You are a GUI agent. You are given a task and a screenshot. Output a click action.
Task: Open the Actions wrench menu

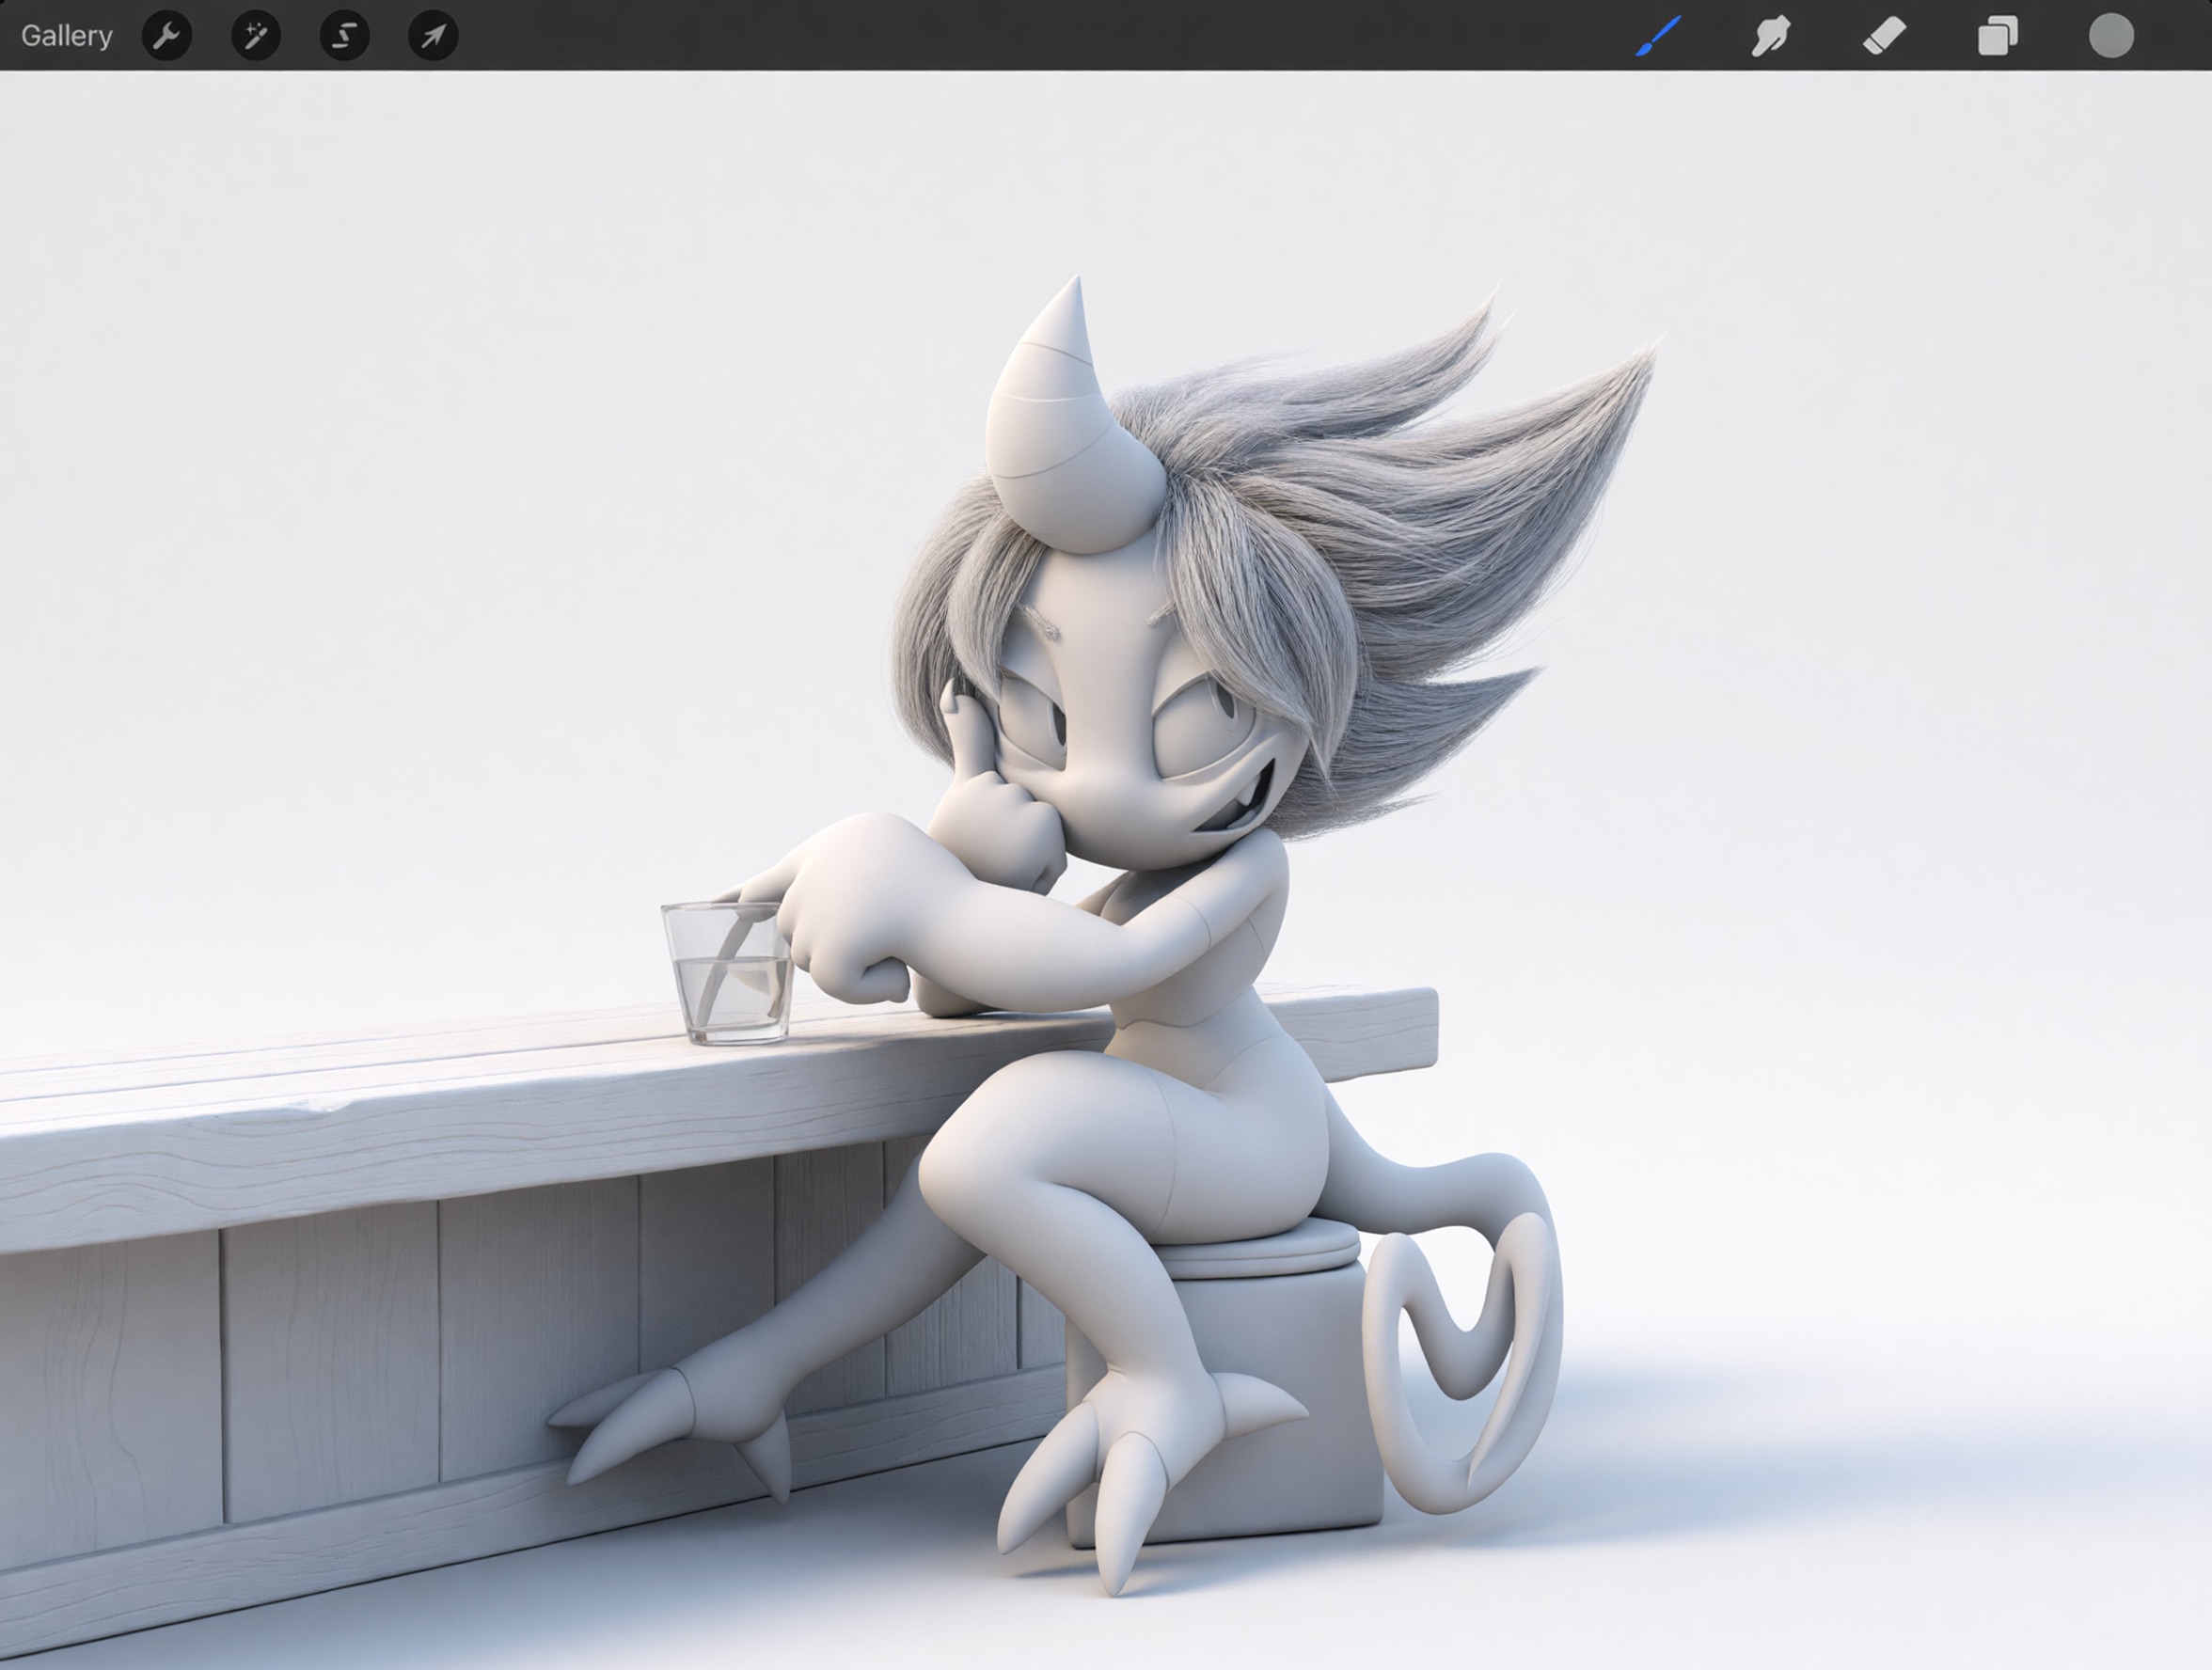click(x=167, y=36)
